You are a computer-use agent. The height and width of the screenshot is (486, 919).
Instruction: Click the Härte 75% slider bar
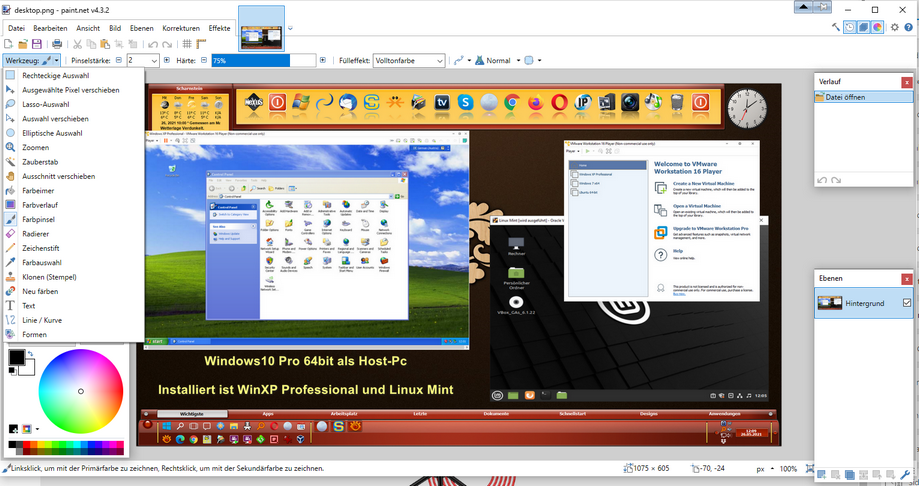(249, 61)
